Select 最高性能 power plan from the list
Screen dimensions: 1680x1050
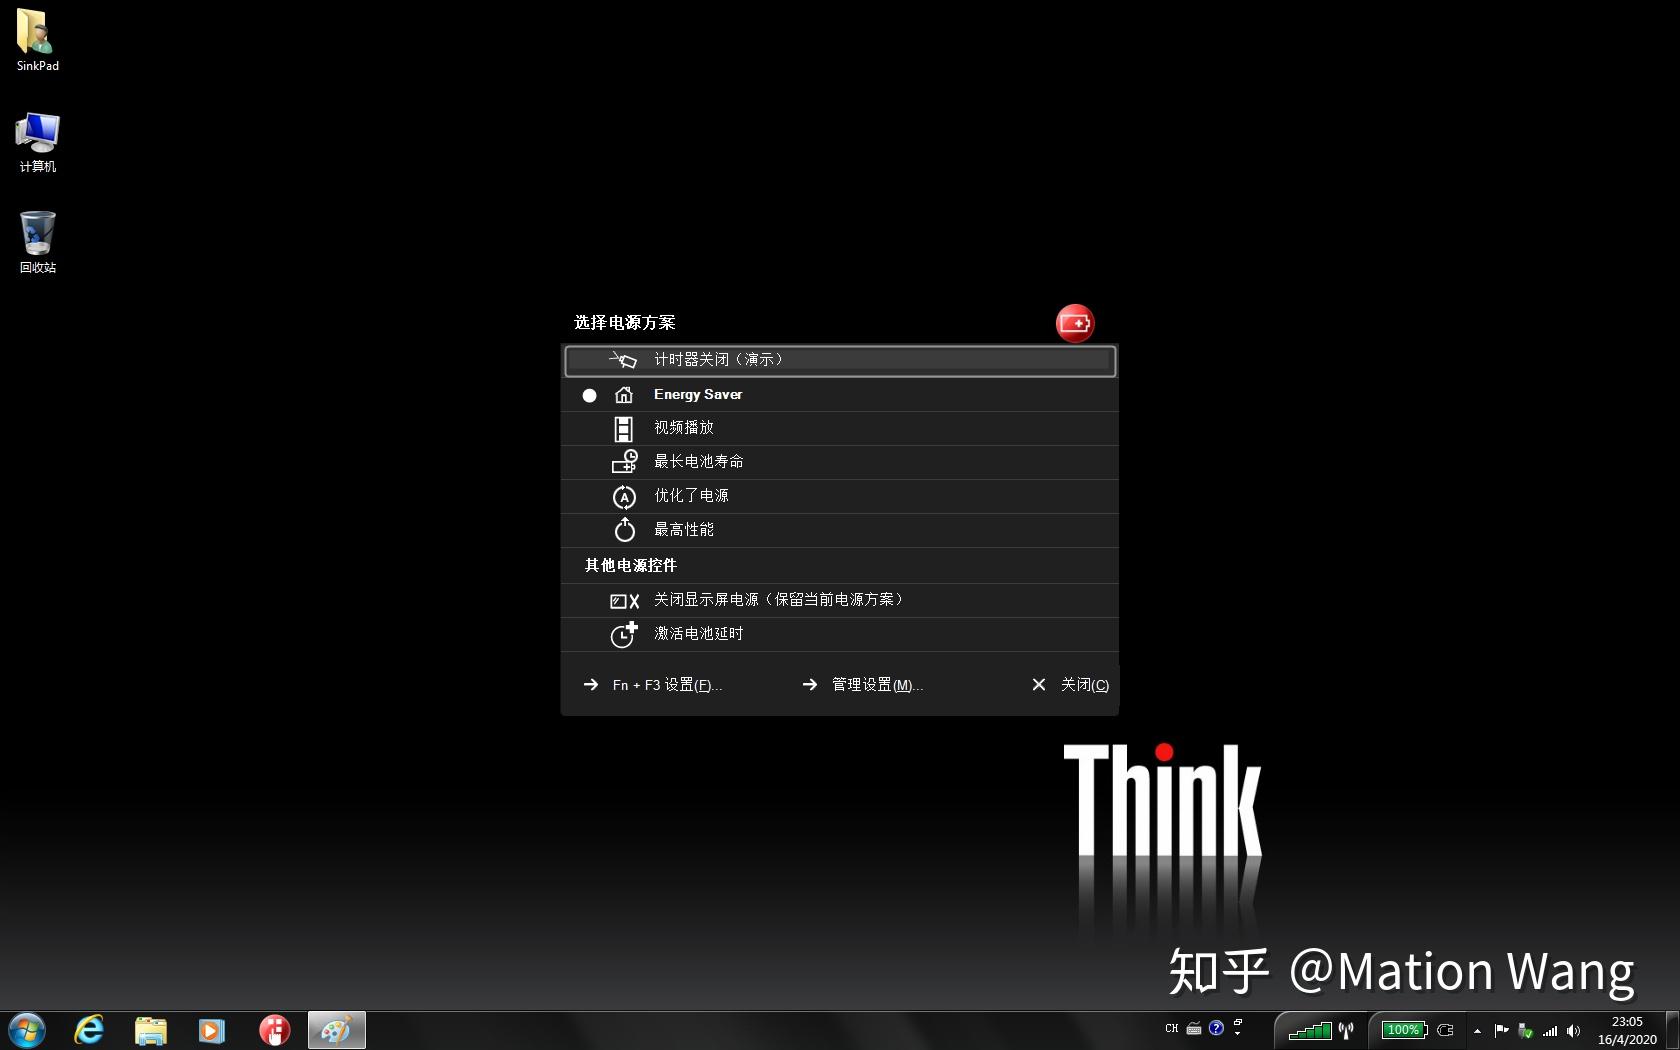coord(684,530)
